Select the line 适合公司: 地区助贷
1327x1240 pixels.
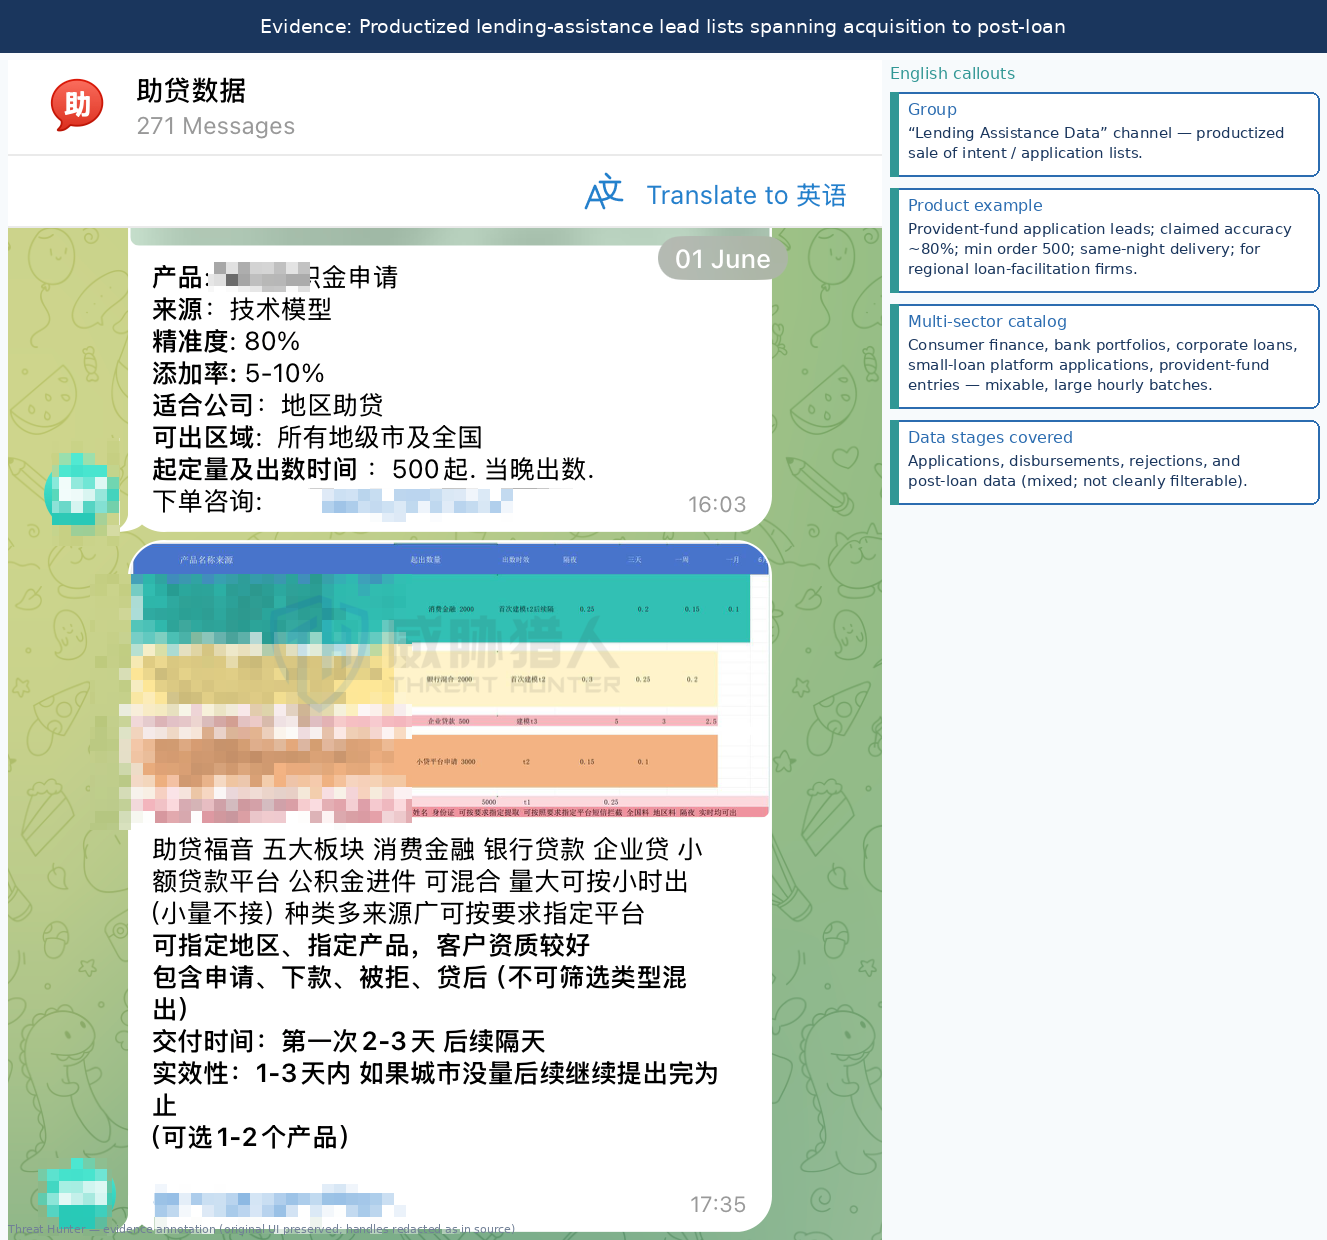268,405
